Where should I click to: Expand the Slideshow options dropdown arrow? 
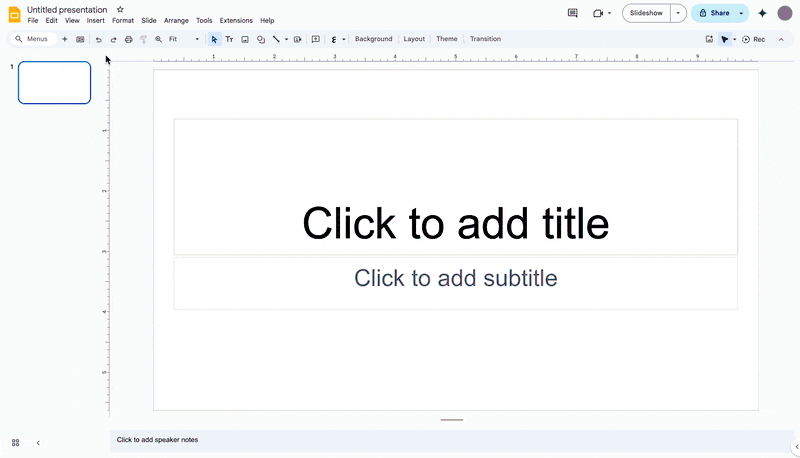678,13
